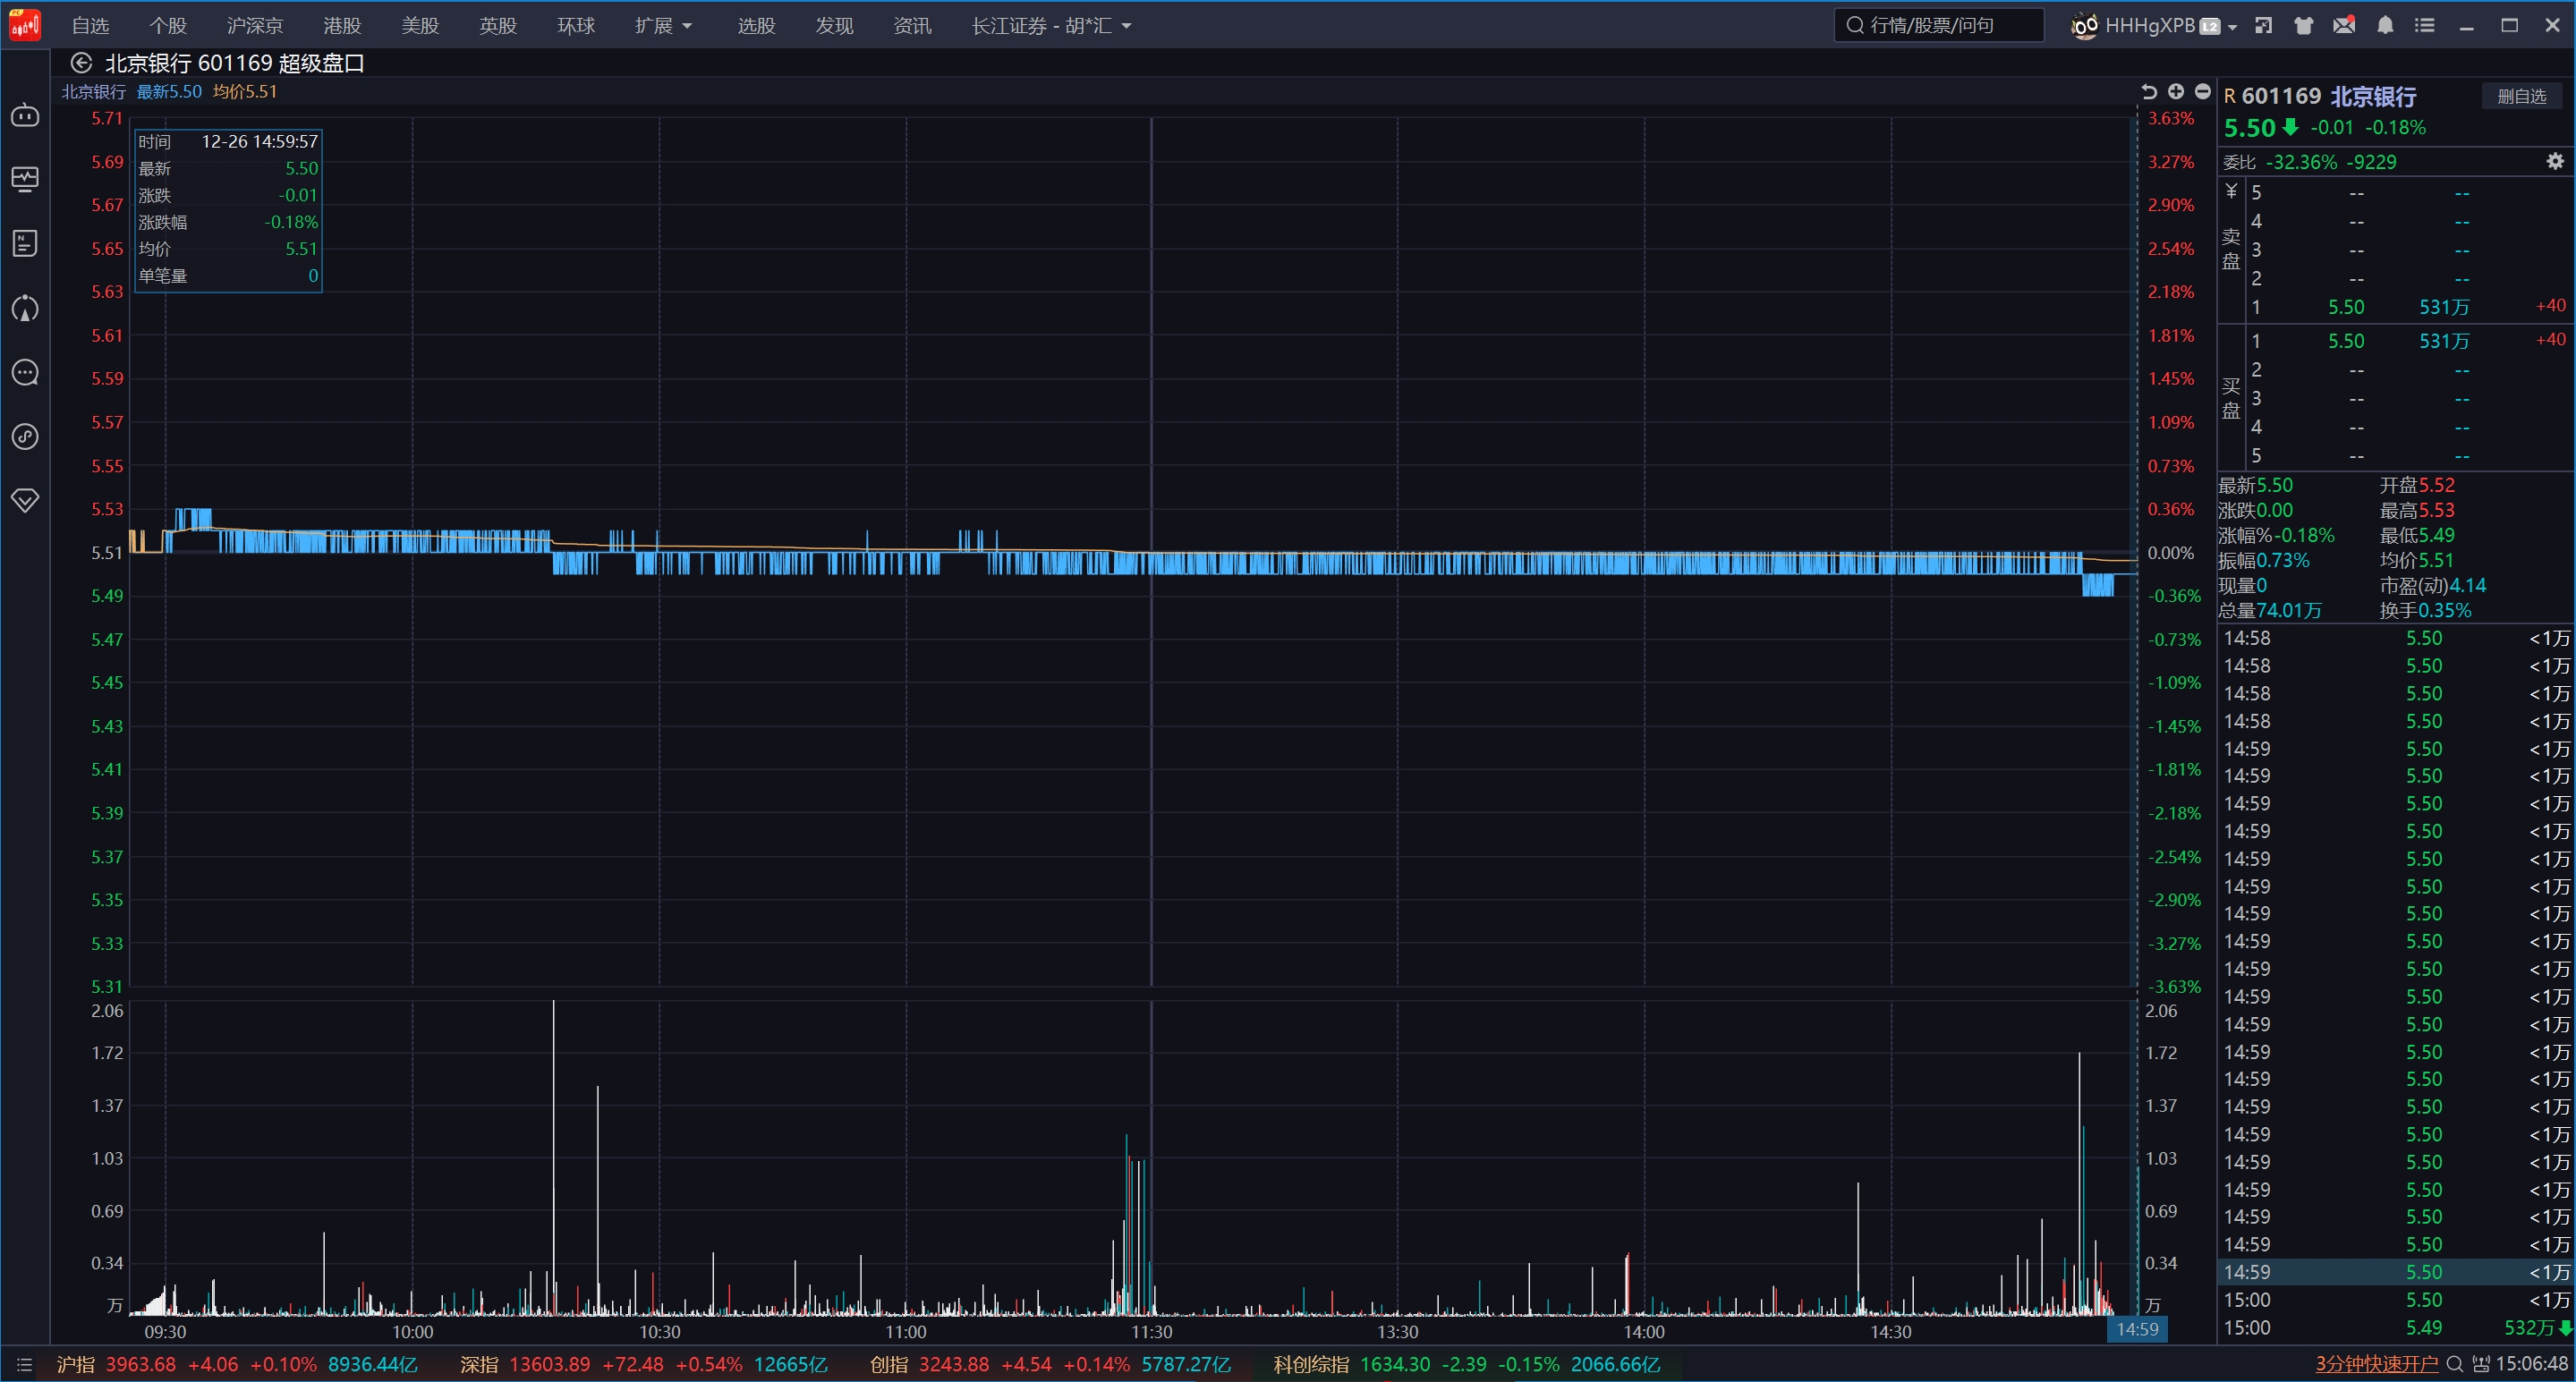
Task: Zoom in chart with plus icon
Action: click(2175, 92)
